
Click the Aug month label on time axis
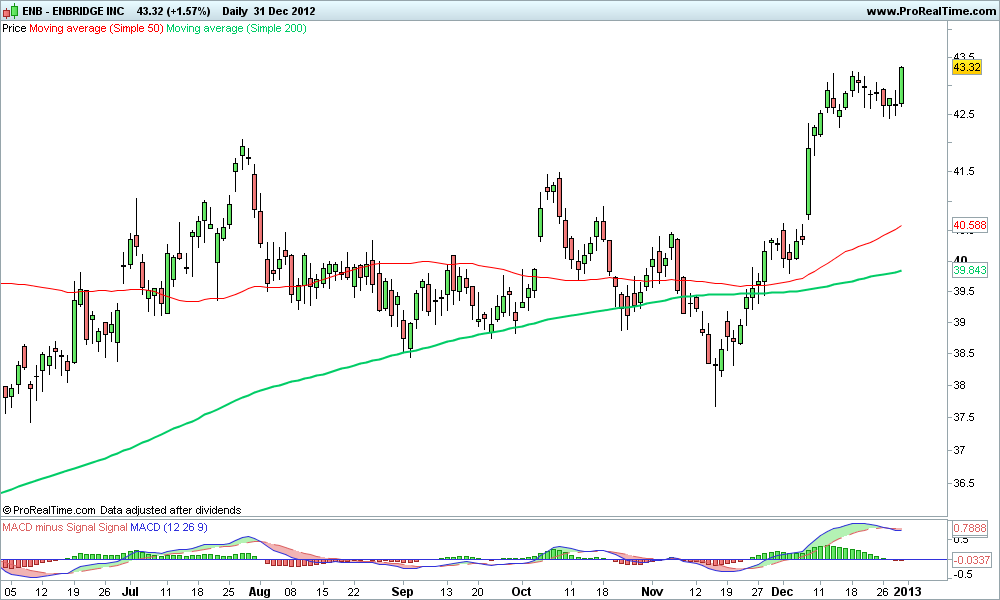pos(260,591)
